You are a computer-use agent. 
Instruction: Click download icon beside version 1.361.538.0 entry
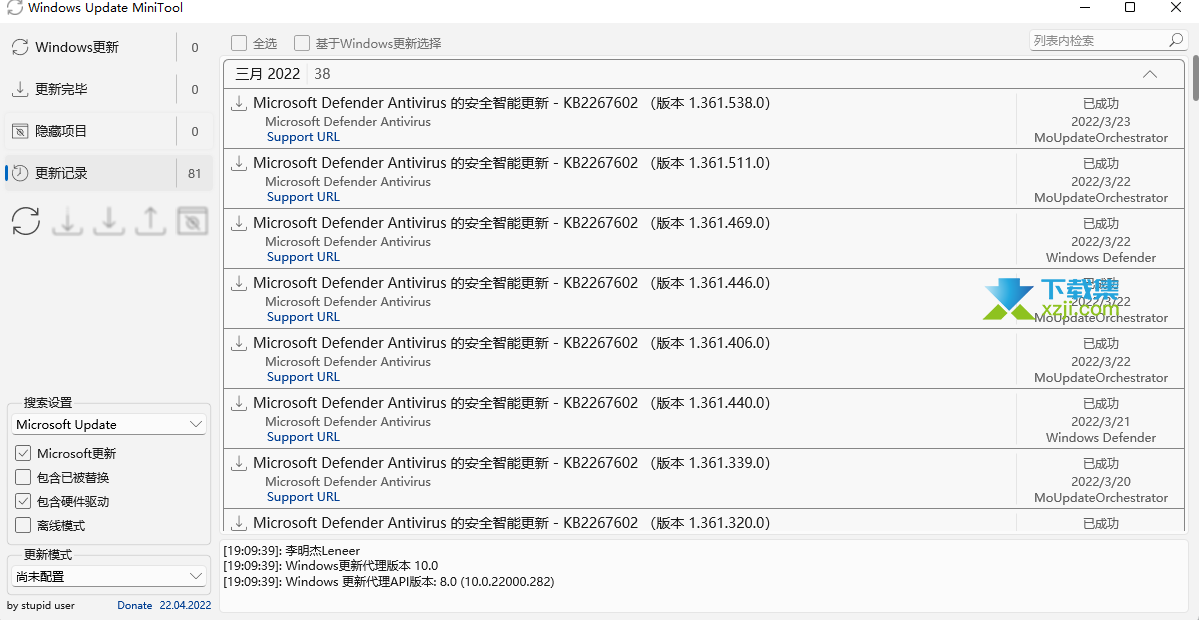pos(239,103)
